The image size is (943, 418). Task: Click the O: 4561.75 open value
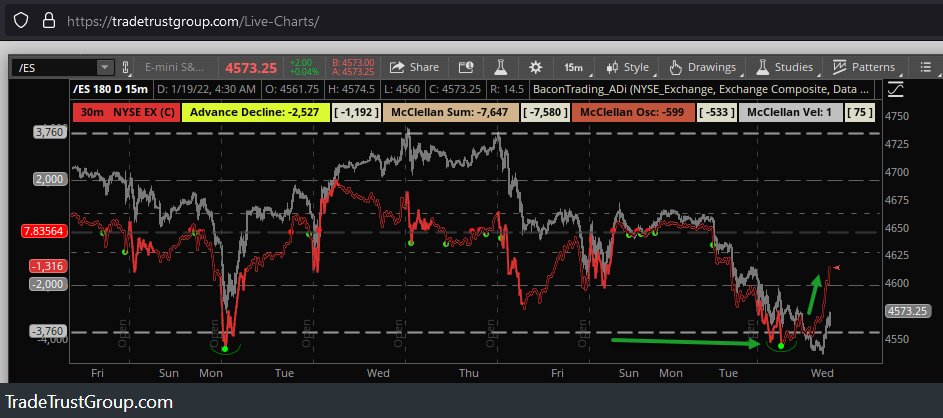[293, 90]
